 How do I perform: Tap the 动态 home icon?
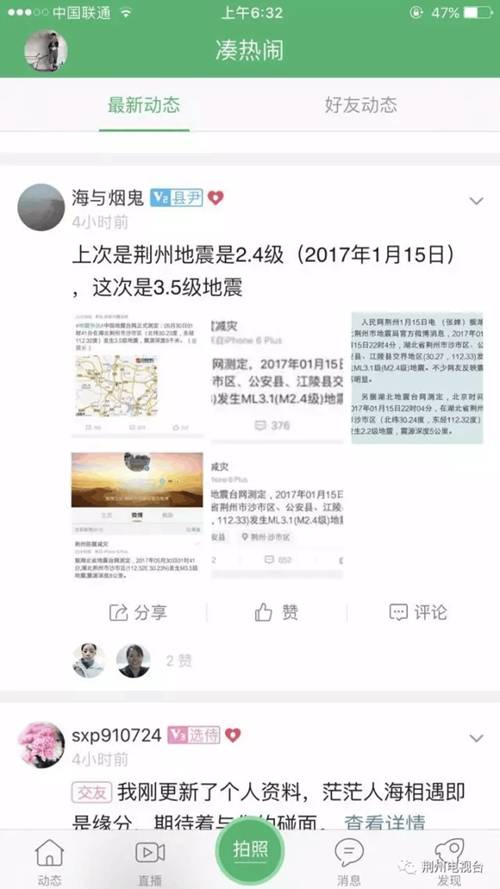[50, 853]
